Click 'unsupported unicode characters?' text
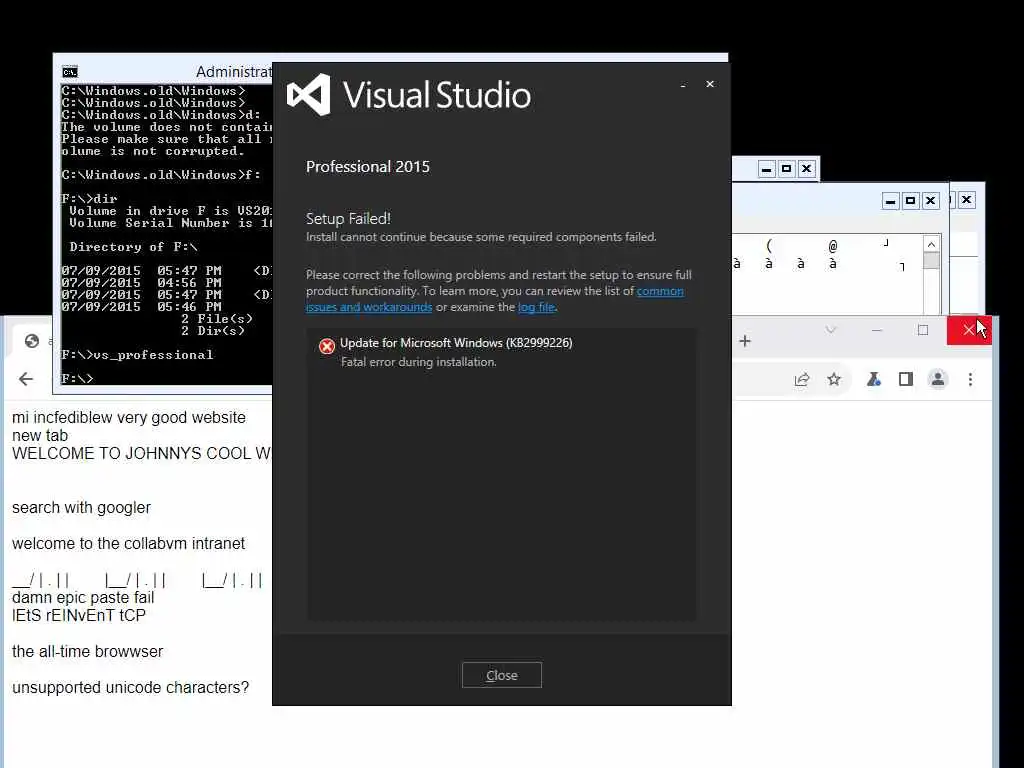This screenshot has width=1024, height=768. (x=131, y=688)
